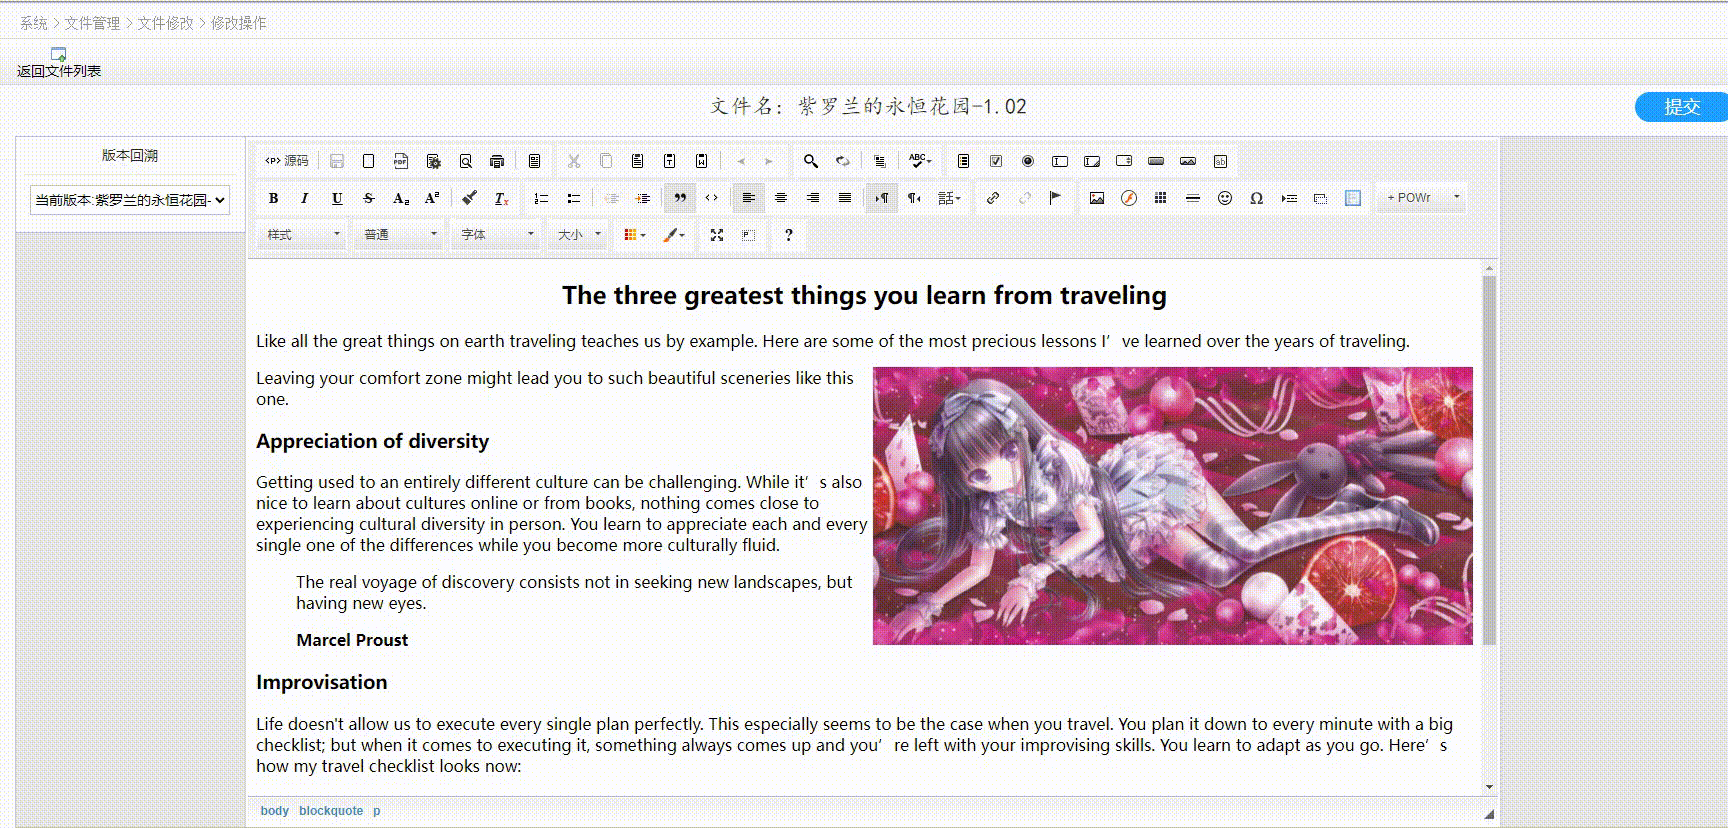Screen dimensions: 1728x828
Task: Open the + POWr plugin dropdown
Action: tap(1423, 198)
